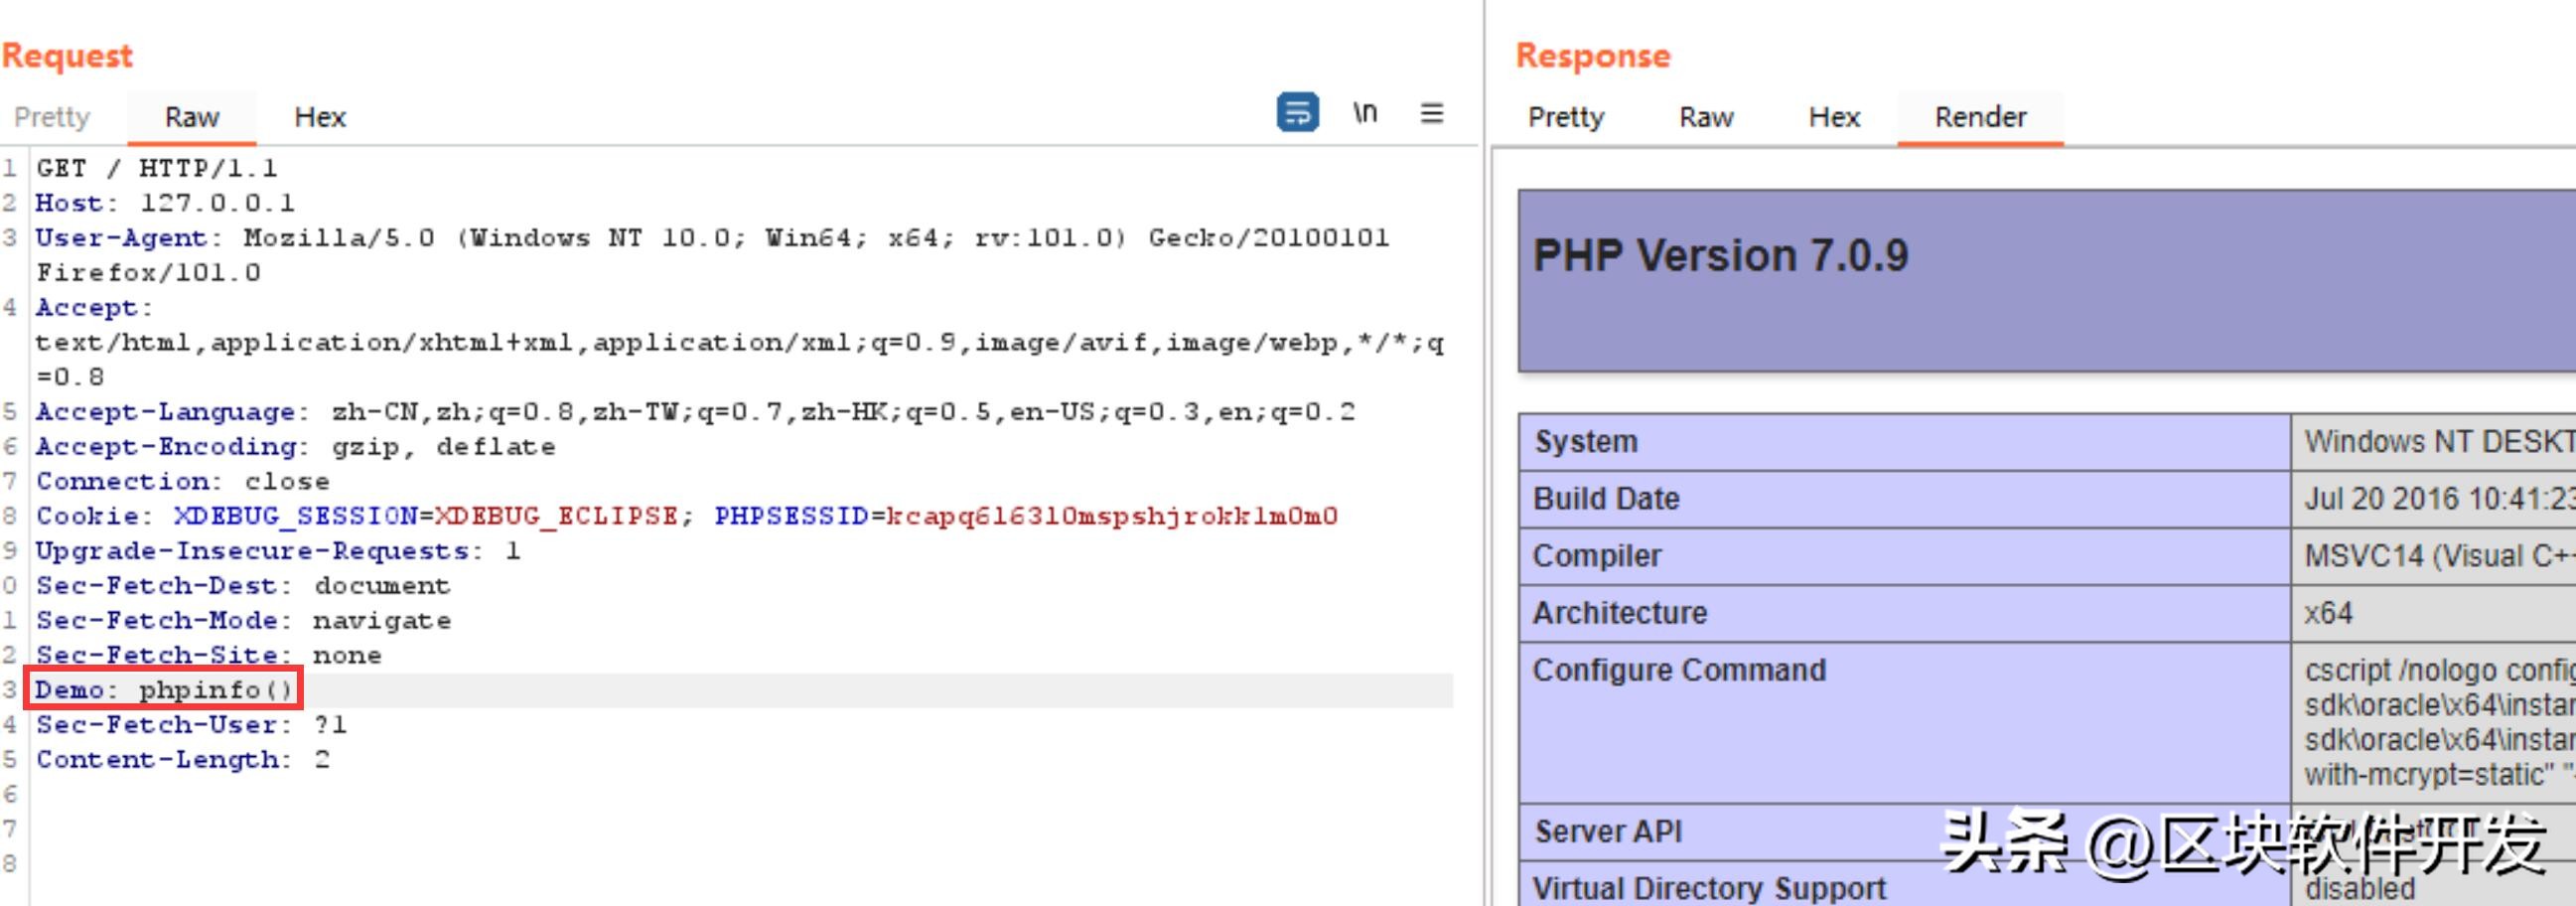Click 'Sec-Fetch-Site: none' header line
The width and height of the screenshot is (2576, 906).
point(209,655)
